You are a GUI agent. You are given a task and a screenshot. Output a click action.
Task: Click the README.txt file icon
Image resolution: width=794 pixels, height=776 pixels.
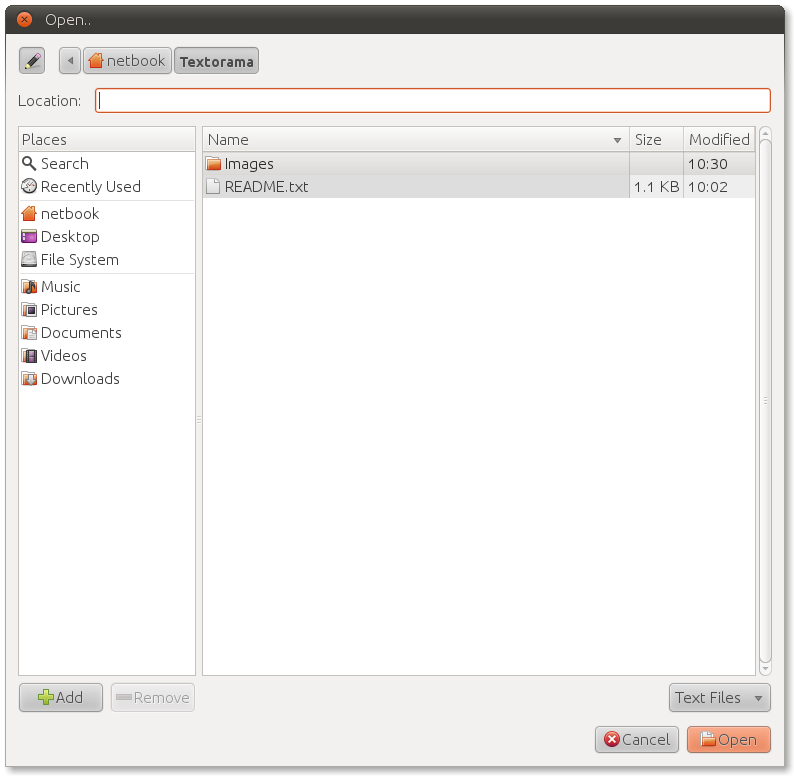click(213, 186)
